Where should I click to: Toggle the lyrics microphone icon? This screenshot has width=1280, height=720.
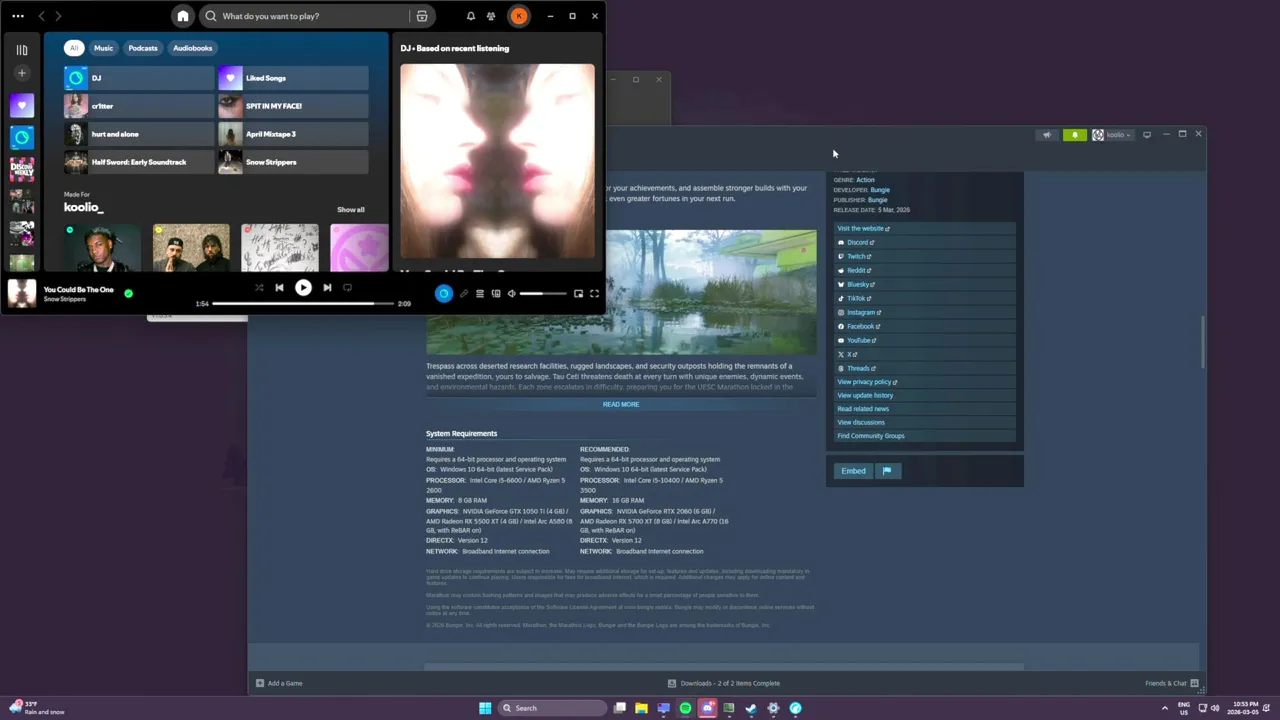point(463,293)
